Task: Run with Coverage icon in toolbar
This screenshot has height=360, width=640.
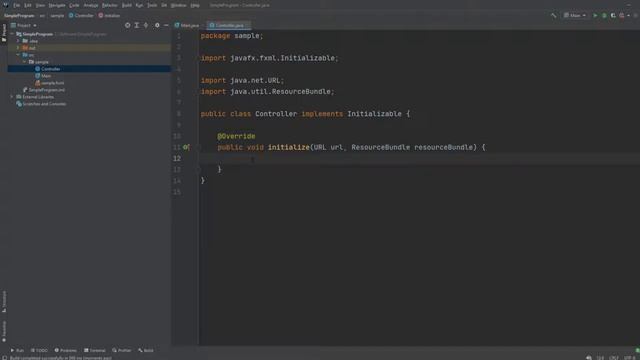Action: pyautogui.click(x=613, y=16)
